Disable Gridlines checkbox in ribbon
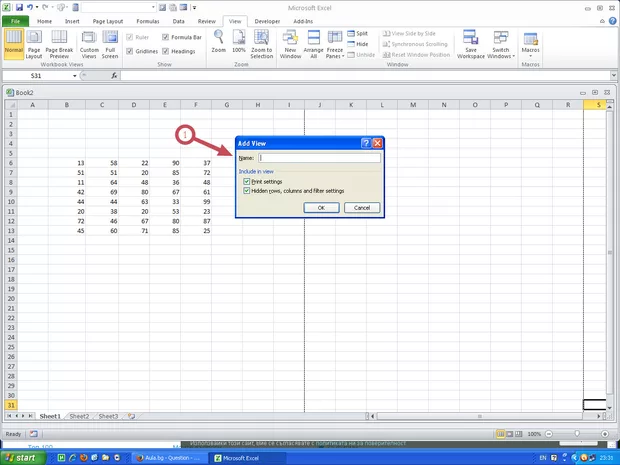Viewport: 620px width, 465px height. (130, 50)
